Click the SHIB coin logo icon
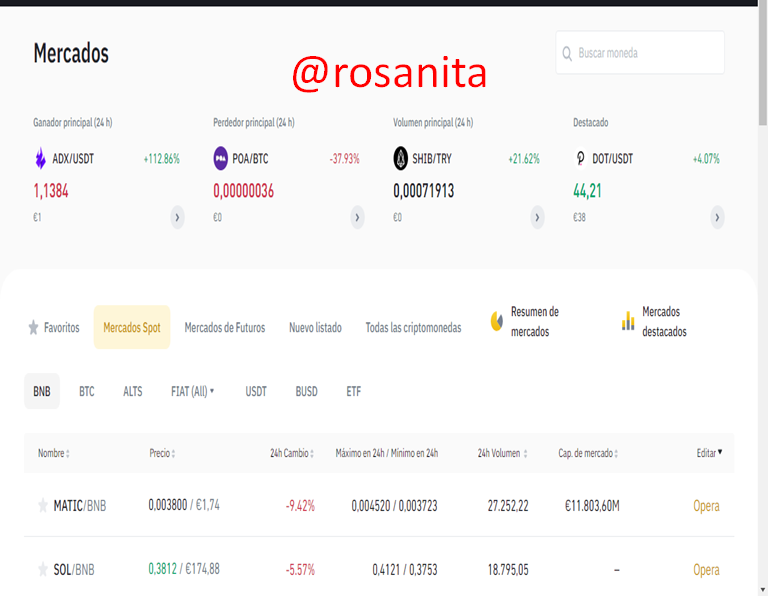Image resolution: width=768 pixels, height=596 pixels. 401,159
